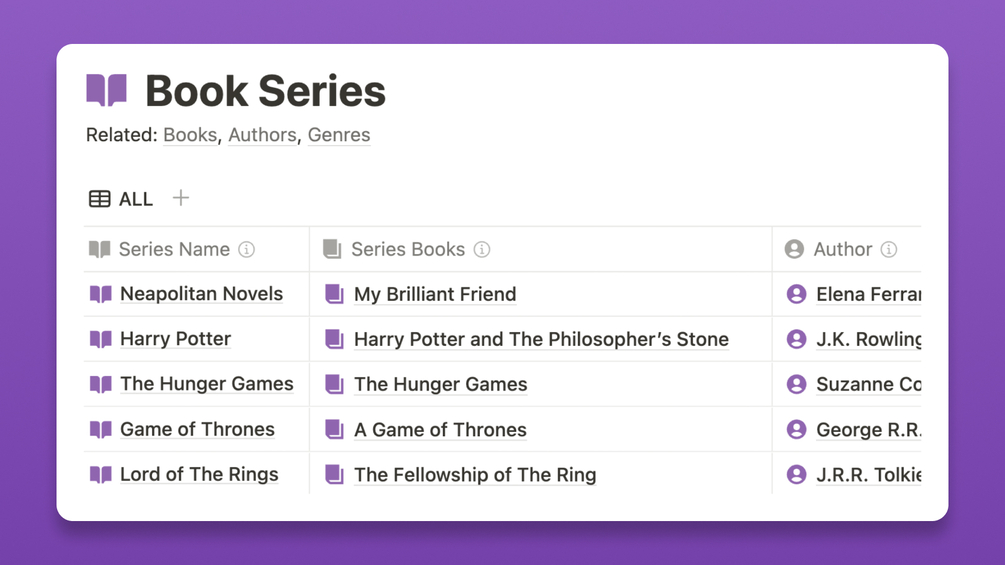1005x565 pixels.
Task: Click the Author column header
Action: 842,249
